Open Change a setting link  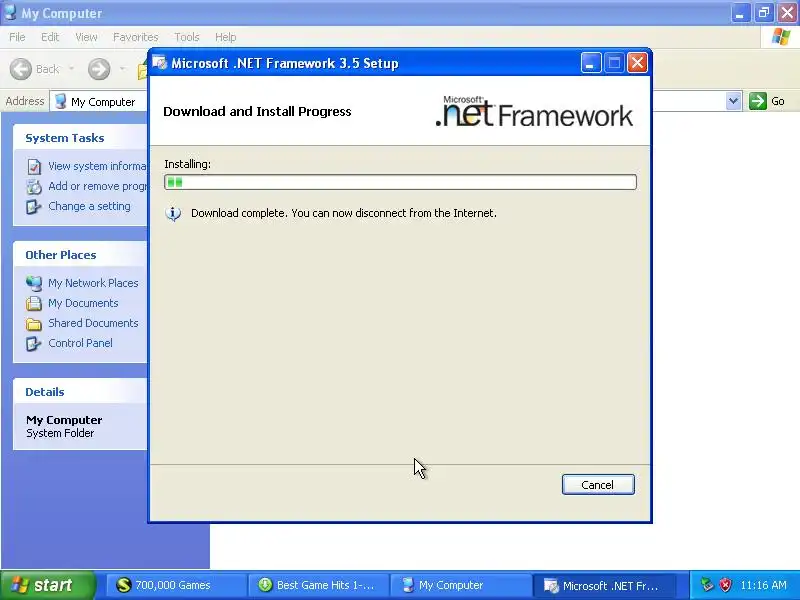89,206
